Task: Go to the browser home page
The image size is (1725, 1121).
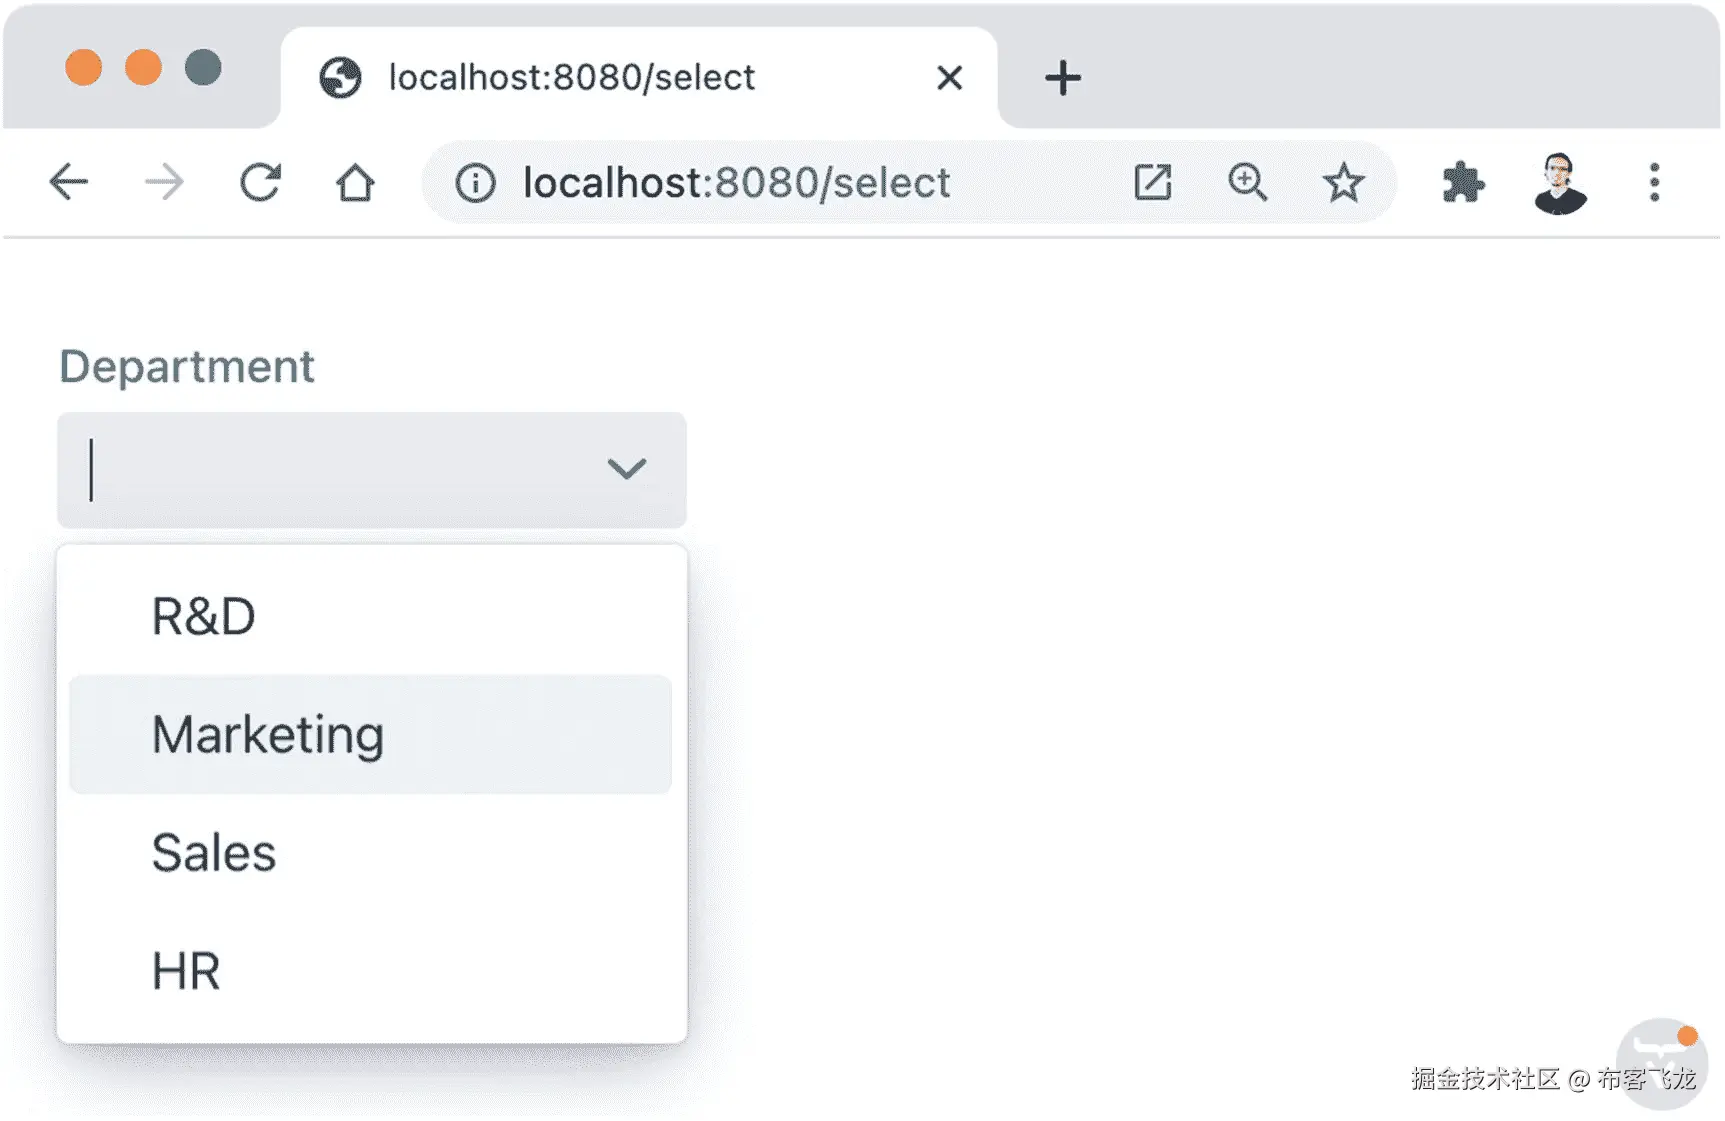Action: pos(355,183)
